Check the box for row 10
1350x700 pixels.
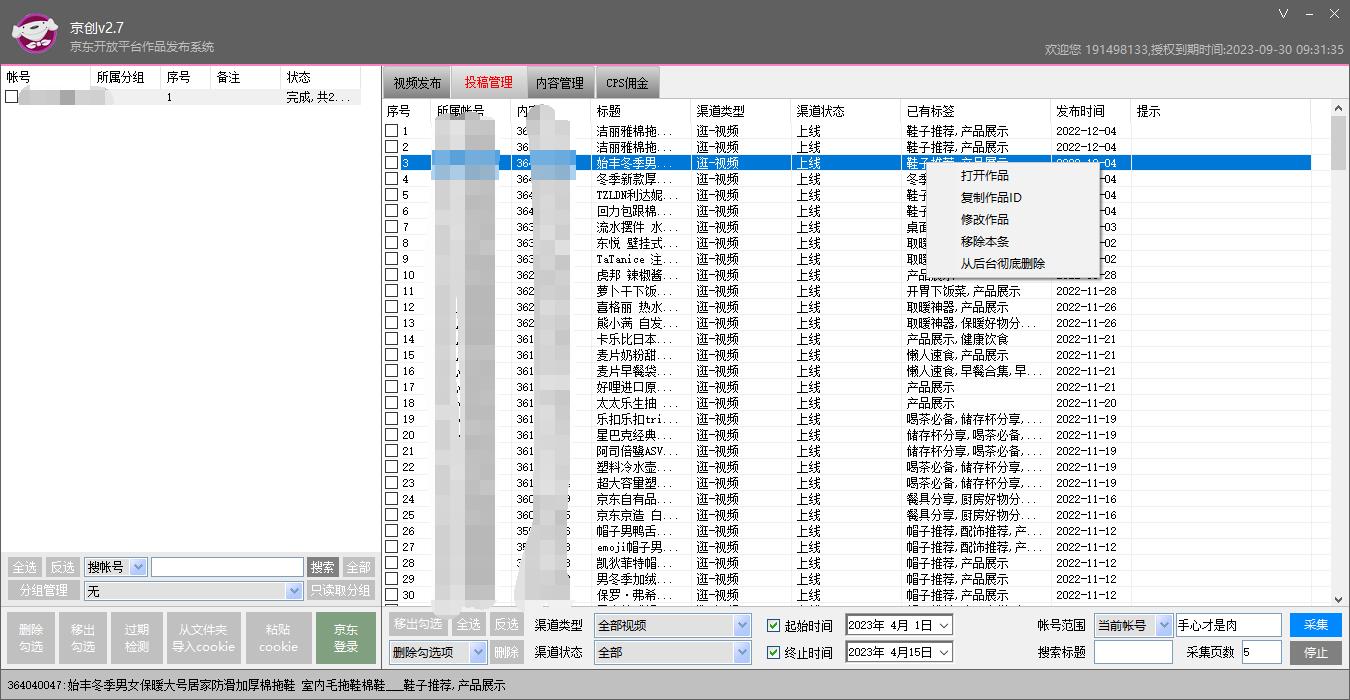point(392,275)
